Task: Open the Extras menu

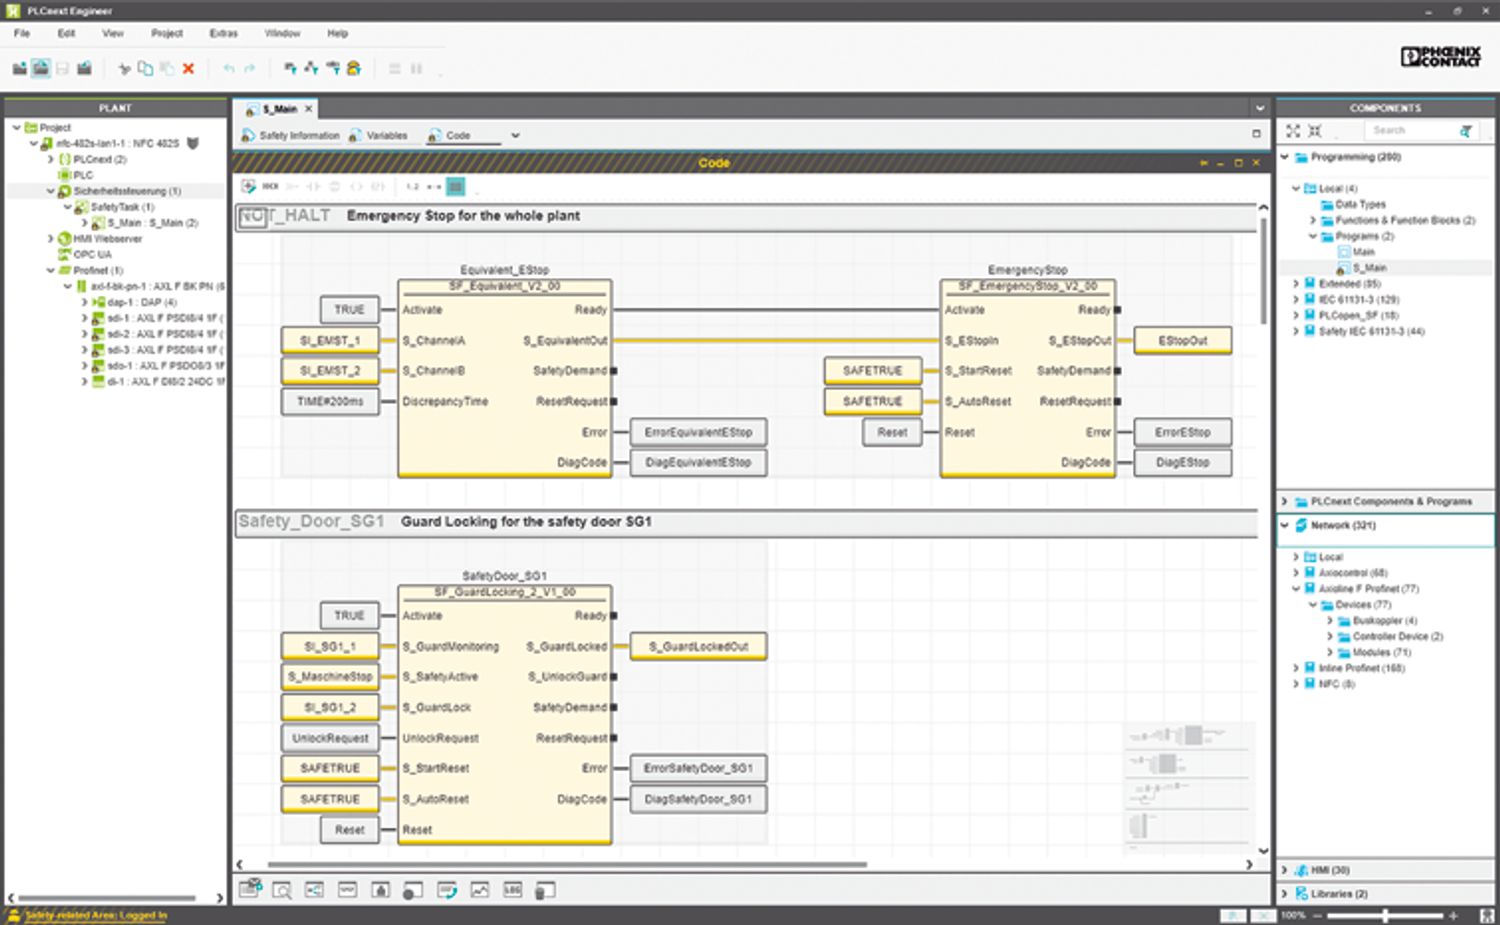Action: point(223,33)
